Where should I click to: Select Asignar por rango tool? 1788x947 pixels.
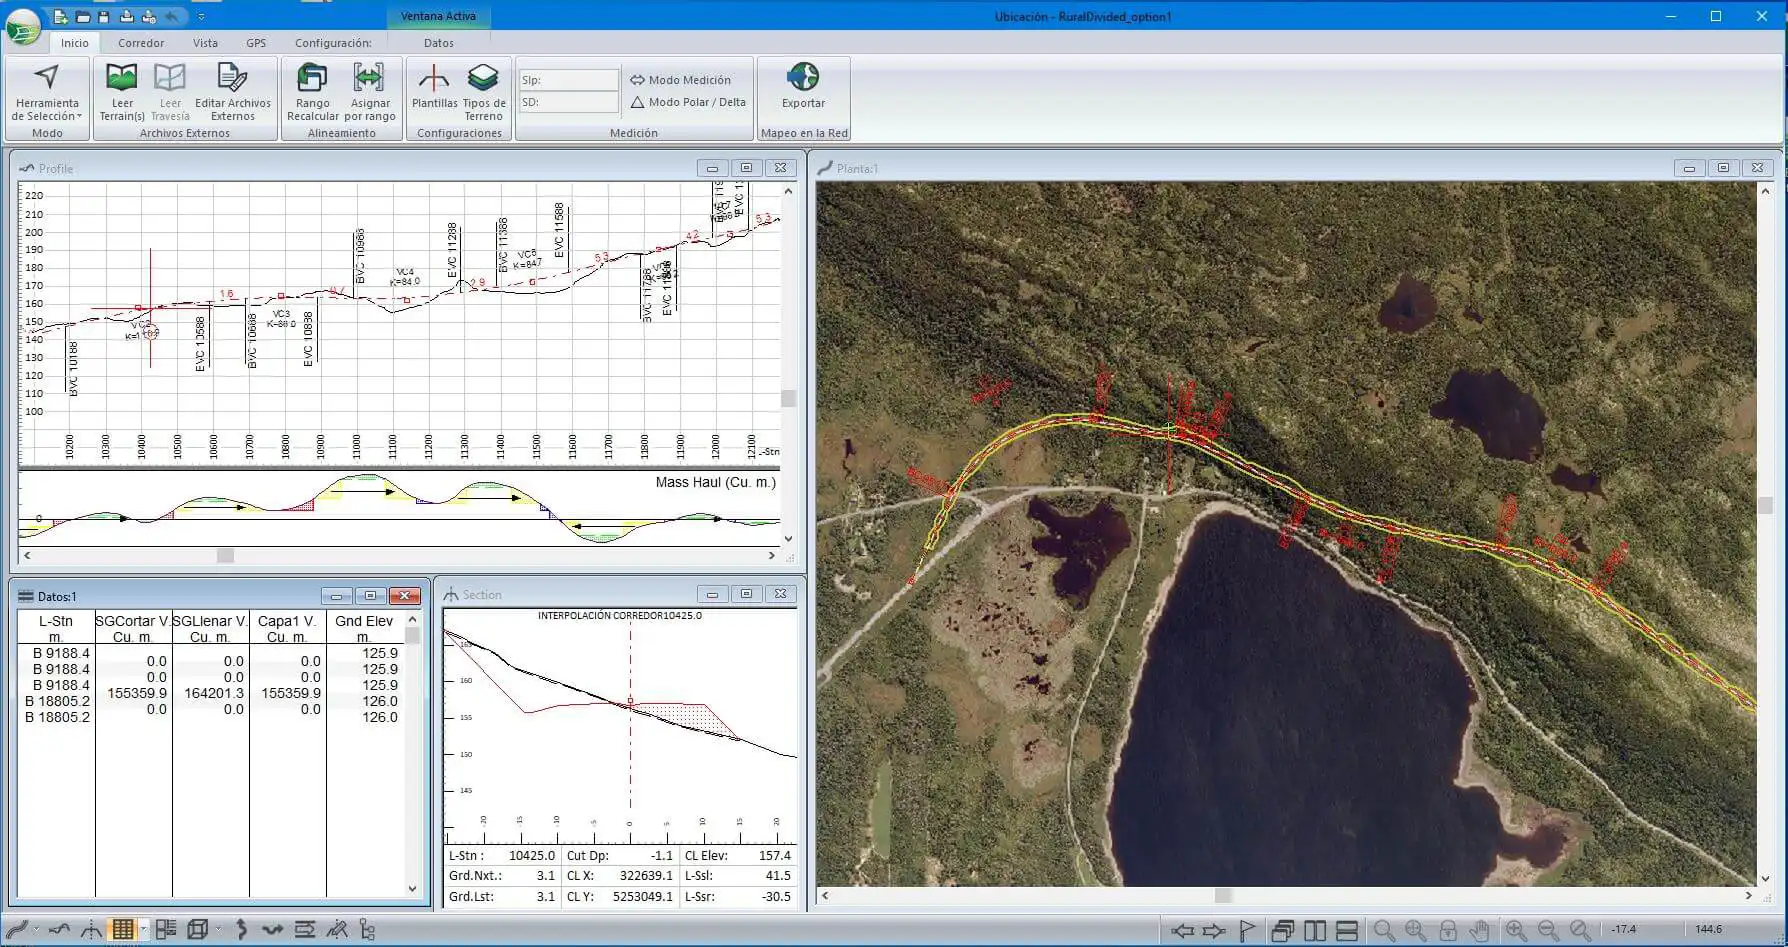click(x=369, y=79)
